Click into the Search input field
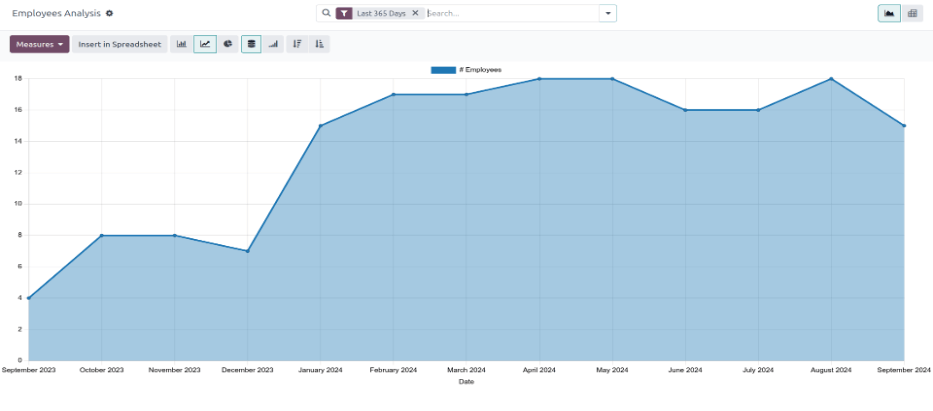Viewport: 933px width, 411px height. [x=510, y=13]
